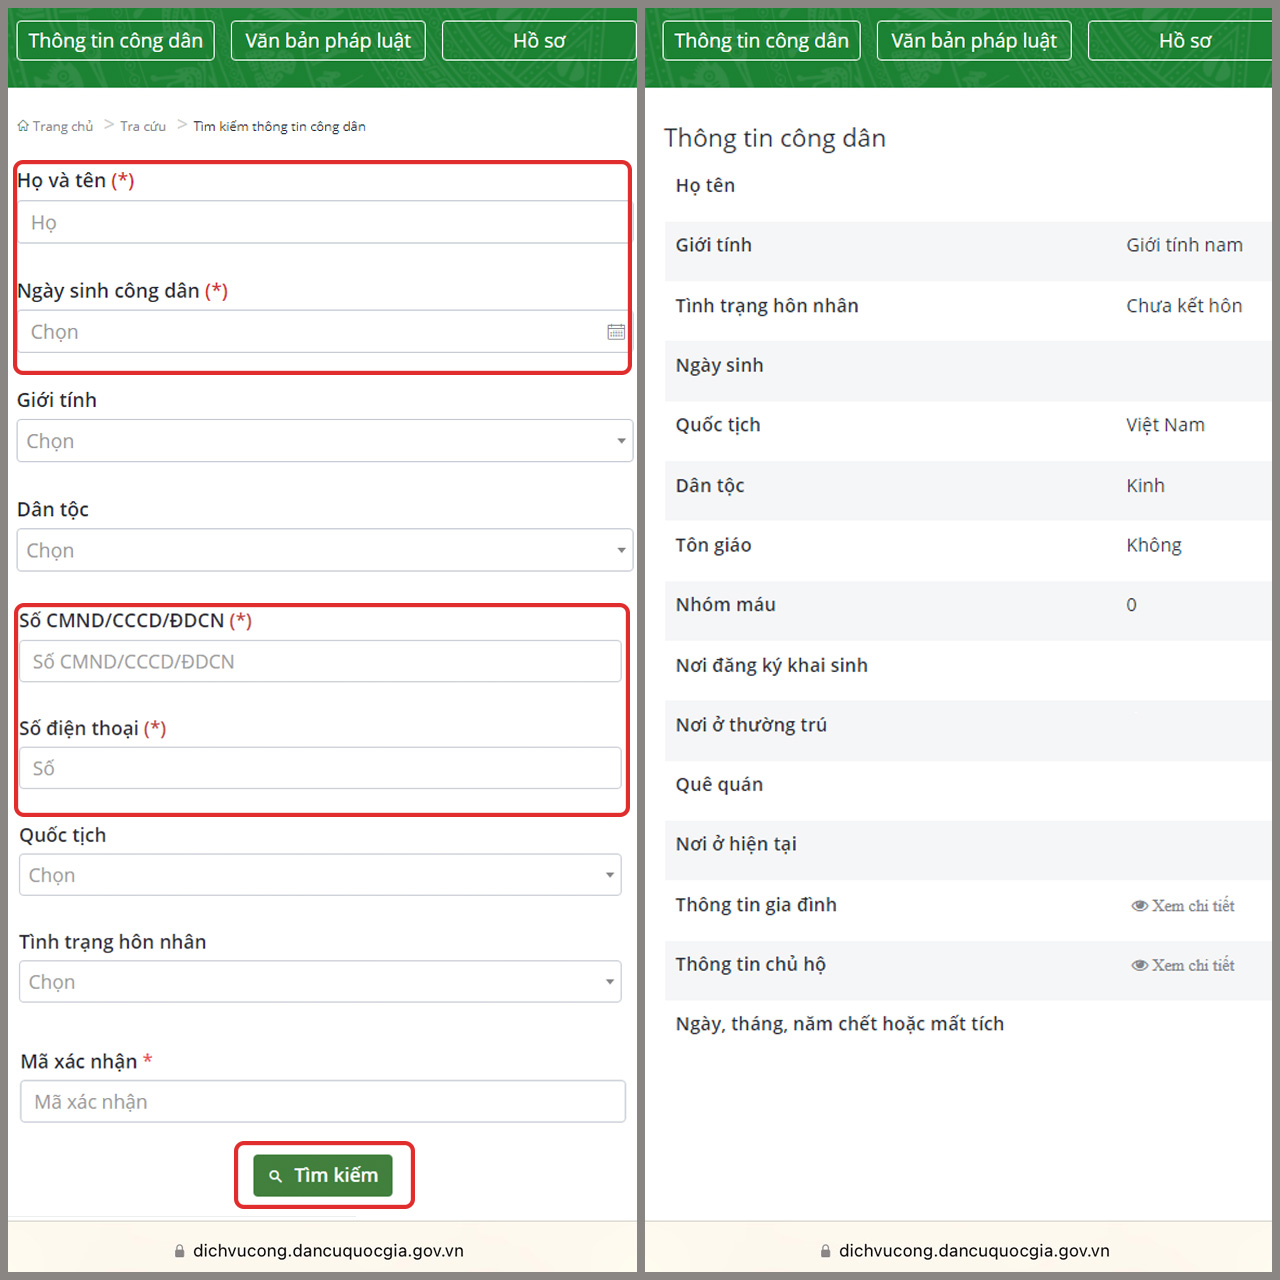Click the 'Kinh' ethnicity value
Screen dimensions: 1280x1280
(x=1146, y=486)
